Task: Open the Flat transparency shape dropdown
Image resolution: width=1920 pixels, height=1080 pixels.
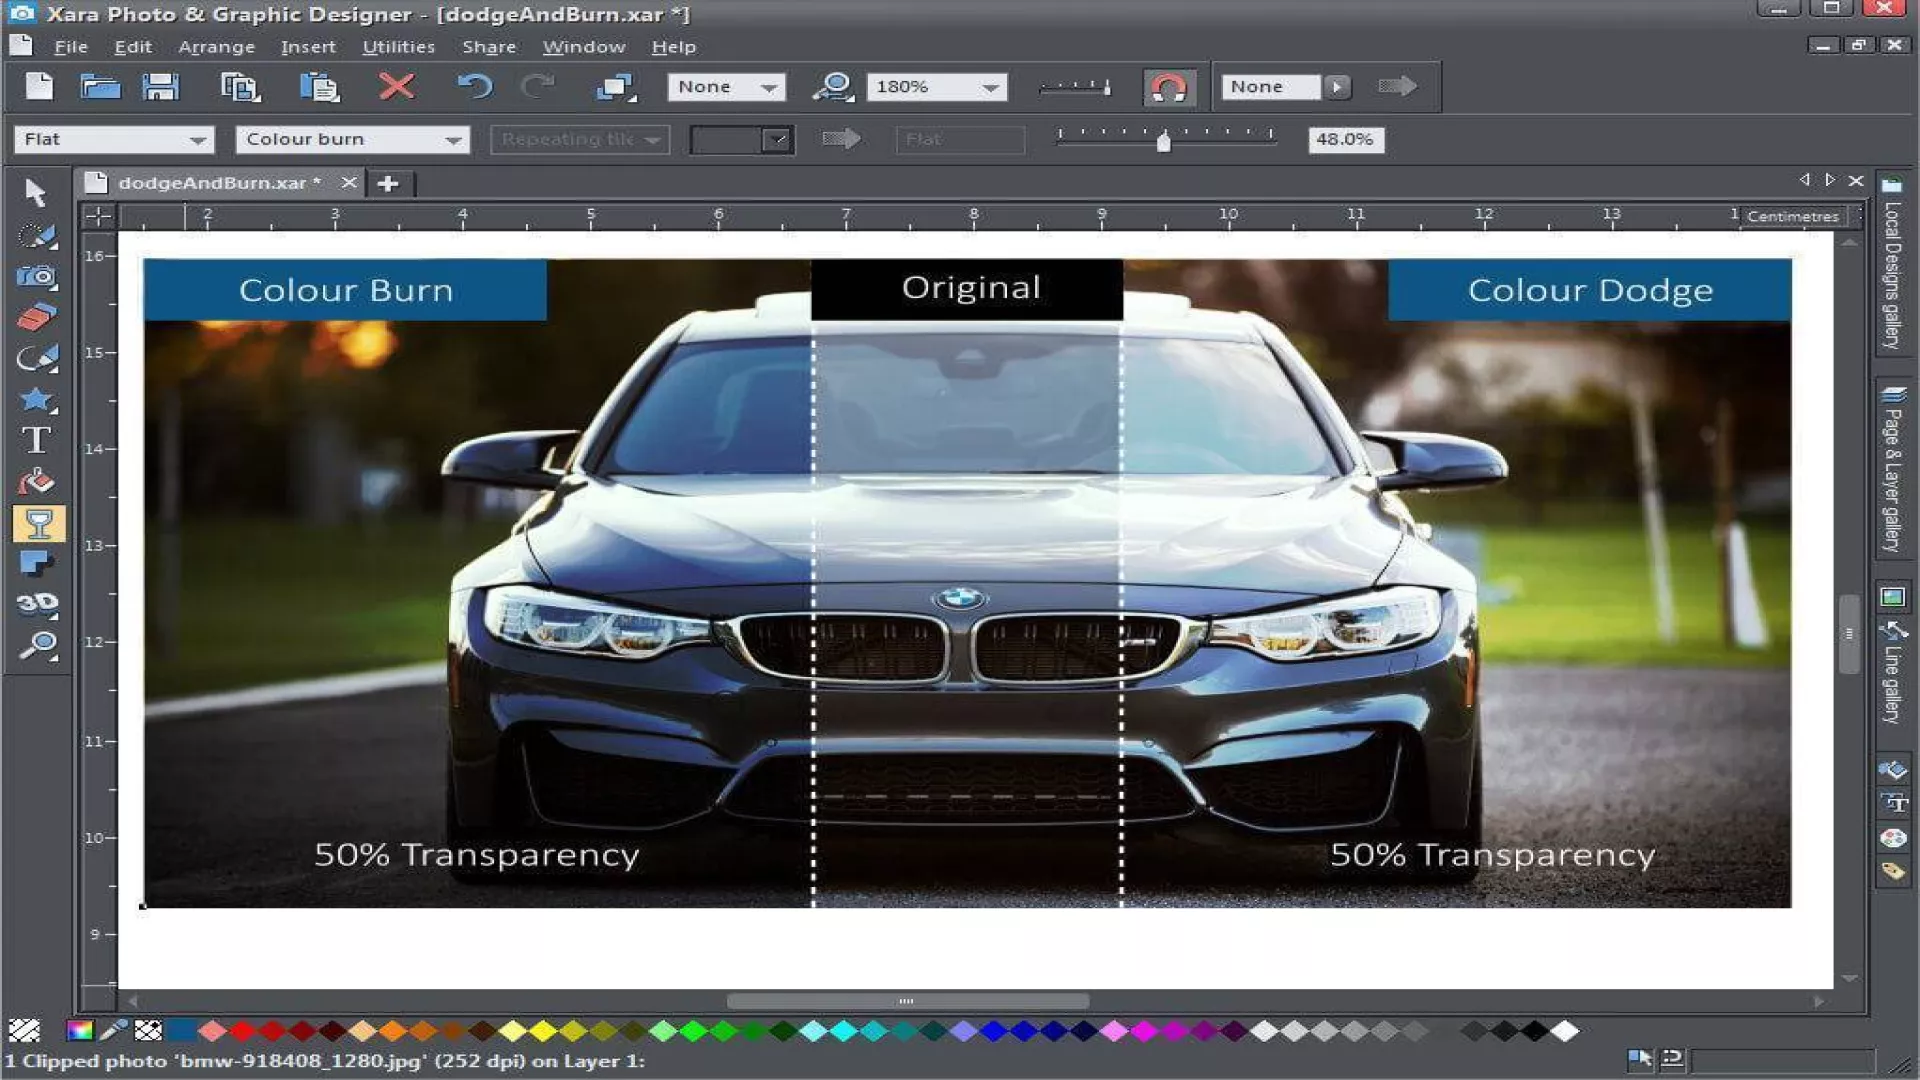Action: pyautogui.click(x=198, y=140)
